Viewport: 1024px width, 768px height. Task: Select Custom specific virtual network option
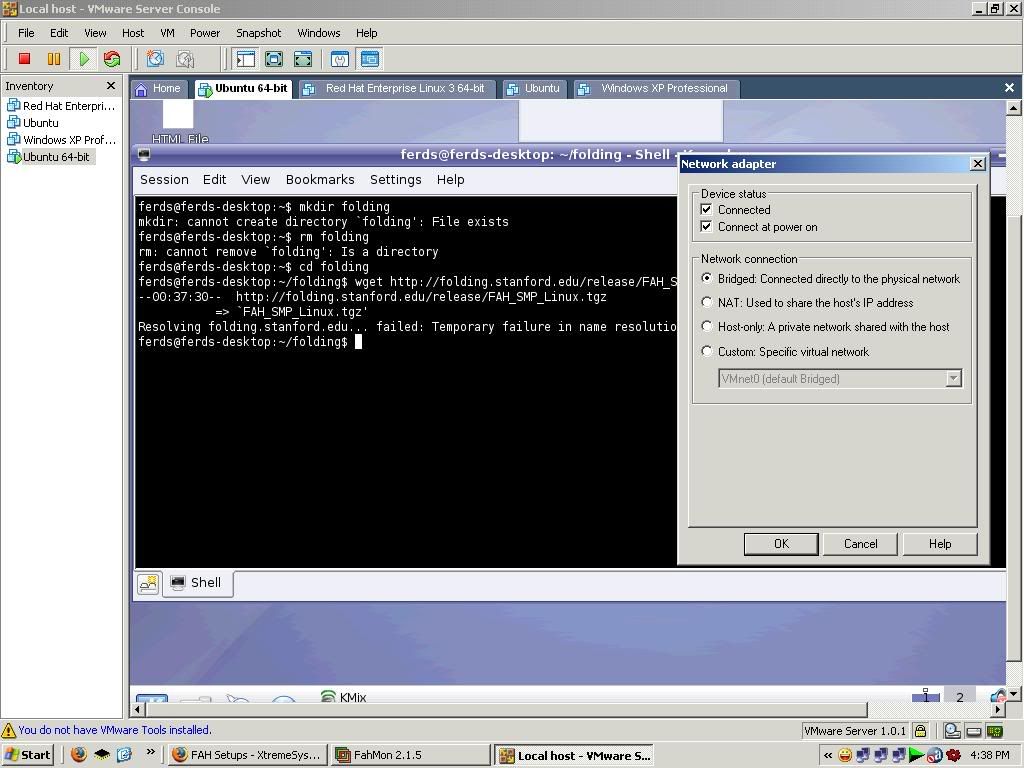[707, 351]
